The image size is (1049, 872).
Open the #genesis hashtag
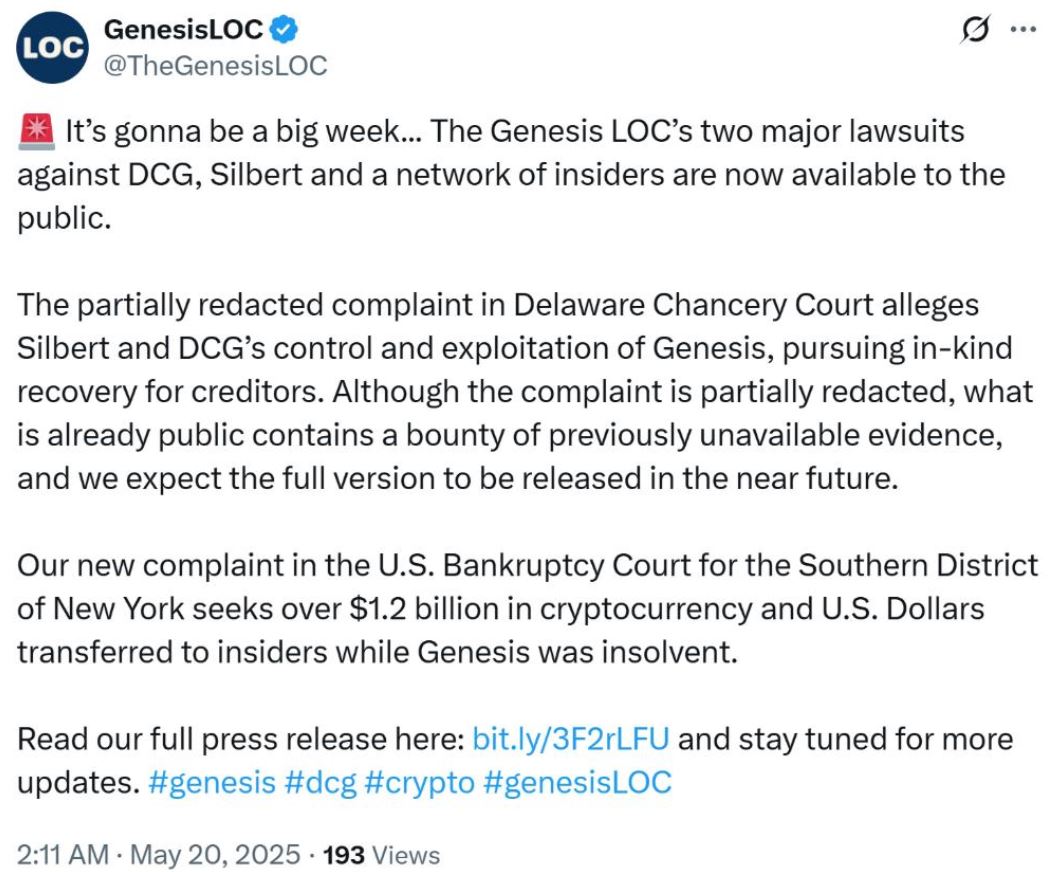211,782
